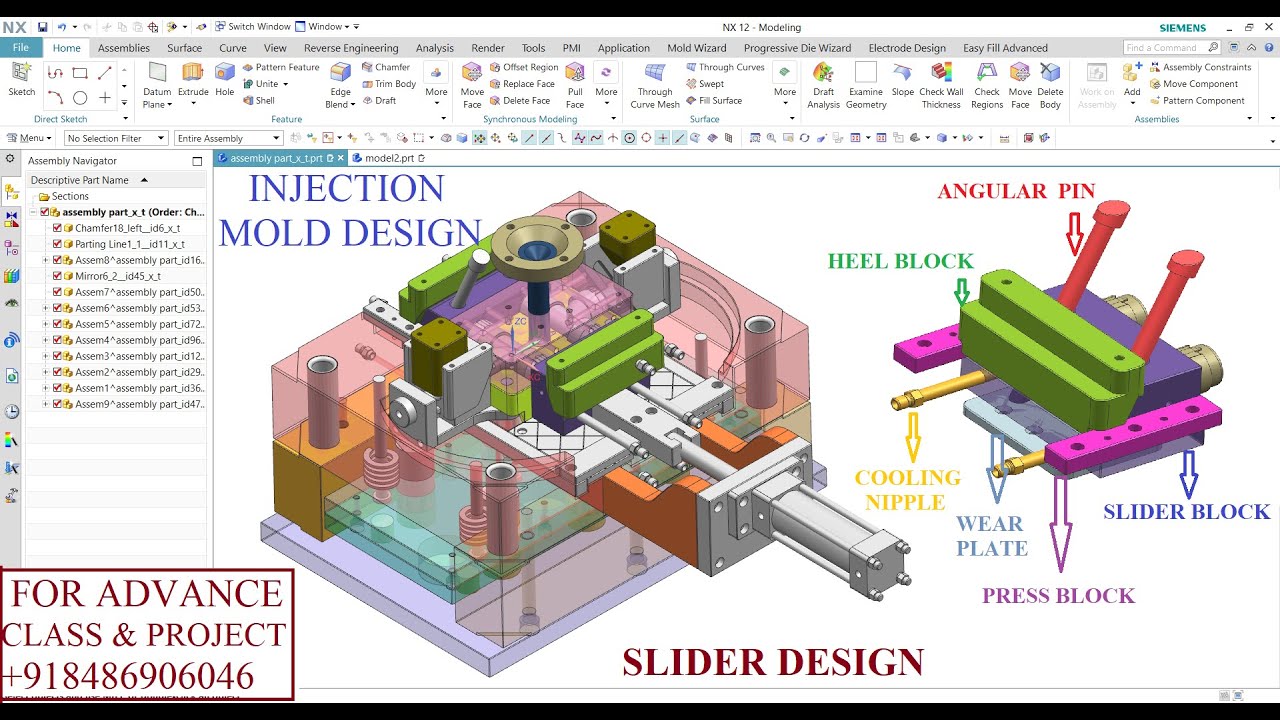Apply an Edge Blend
This screenshot has height=720, width=1280.
pyautogui.click(x=340, y=85)
